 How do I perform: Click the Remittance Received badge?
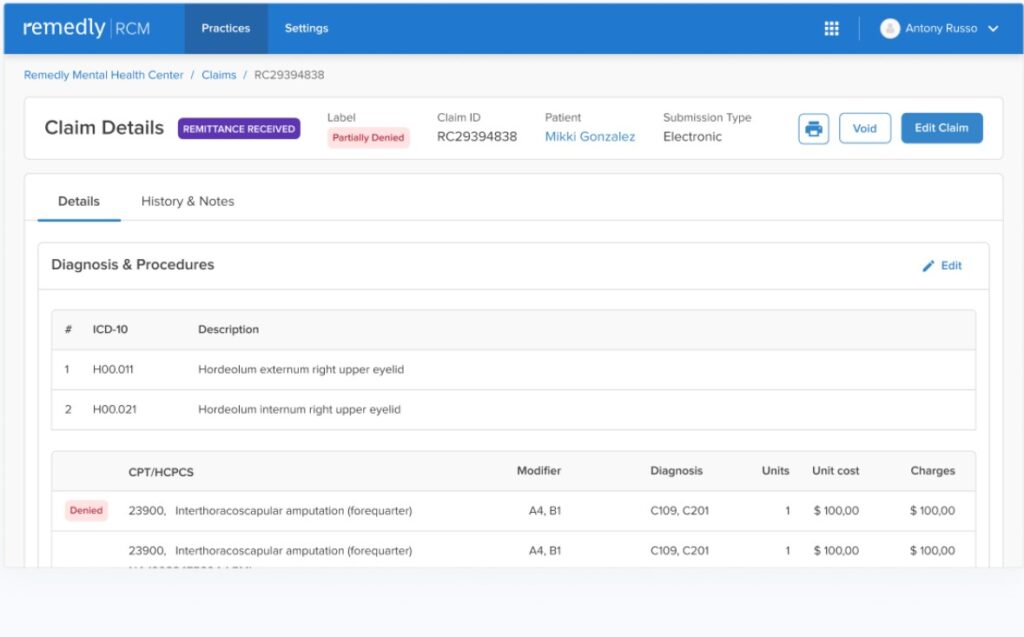pyautogui.click(x=238, y=128)
